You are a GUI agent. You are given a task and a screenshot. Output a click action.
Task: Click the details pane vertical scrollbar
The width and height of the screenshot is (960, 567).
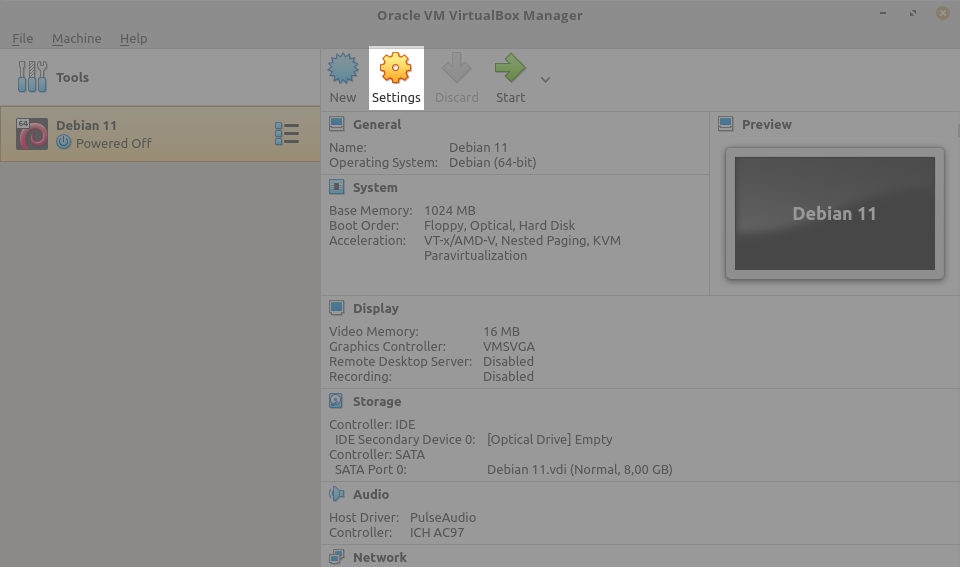point(958,130)
